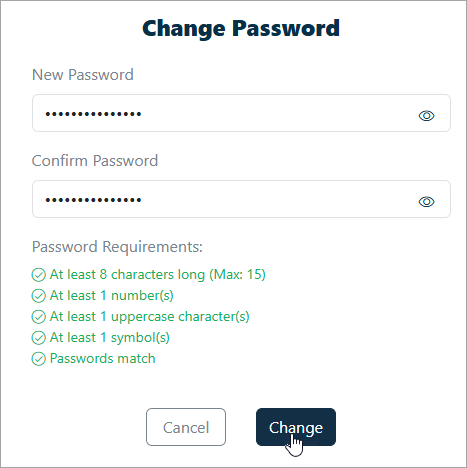Click checkmark icon beside symbol(s) requirement
Viewport: 467px width, 468px height.
point(39,338)
